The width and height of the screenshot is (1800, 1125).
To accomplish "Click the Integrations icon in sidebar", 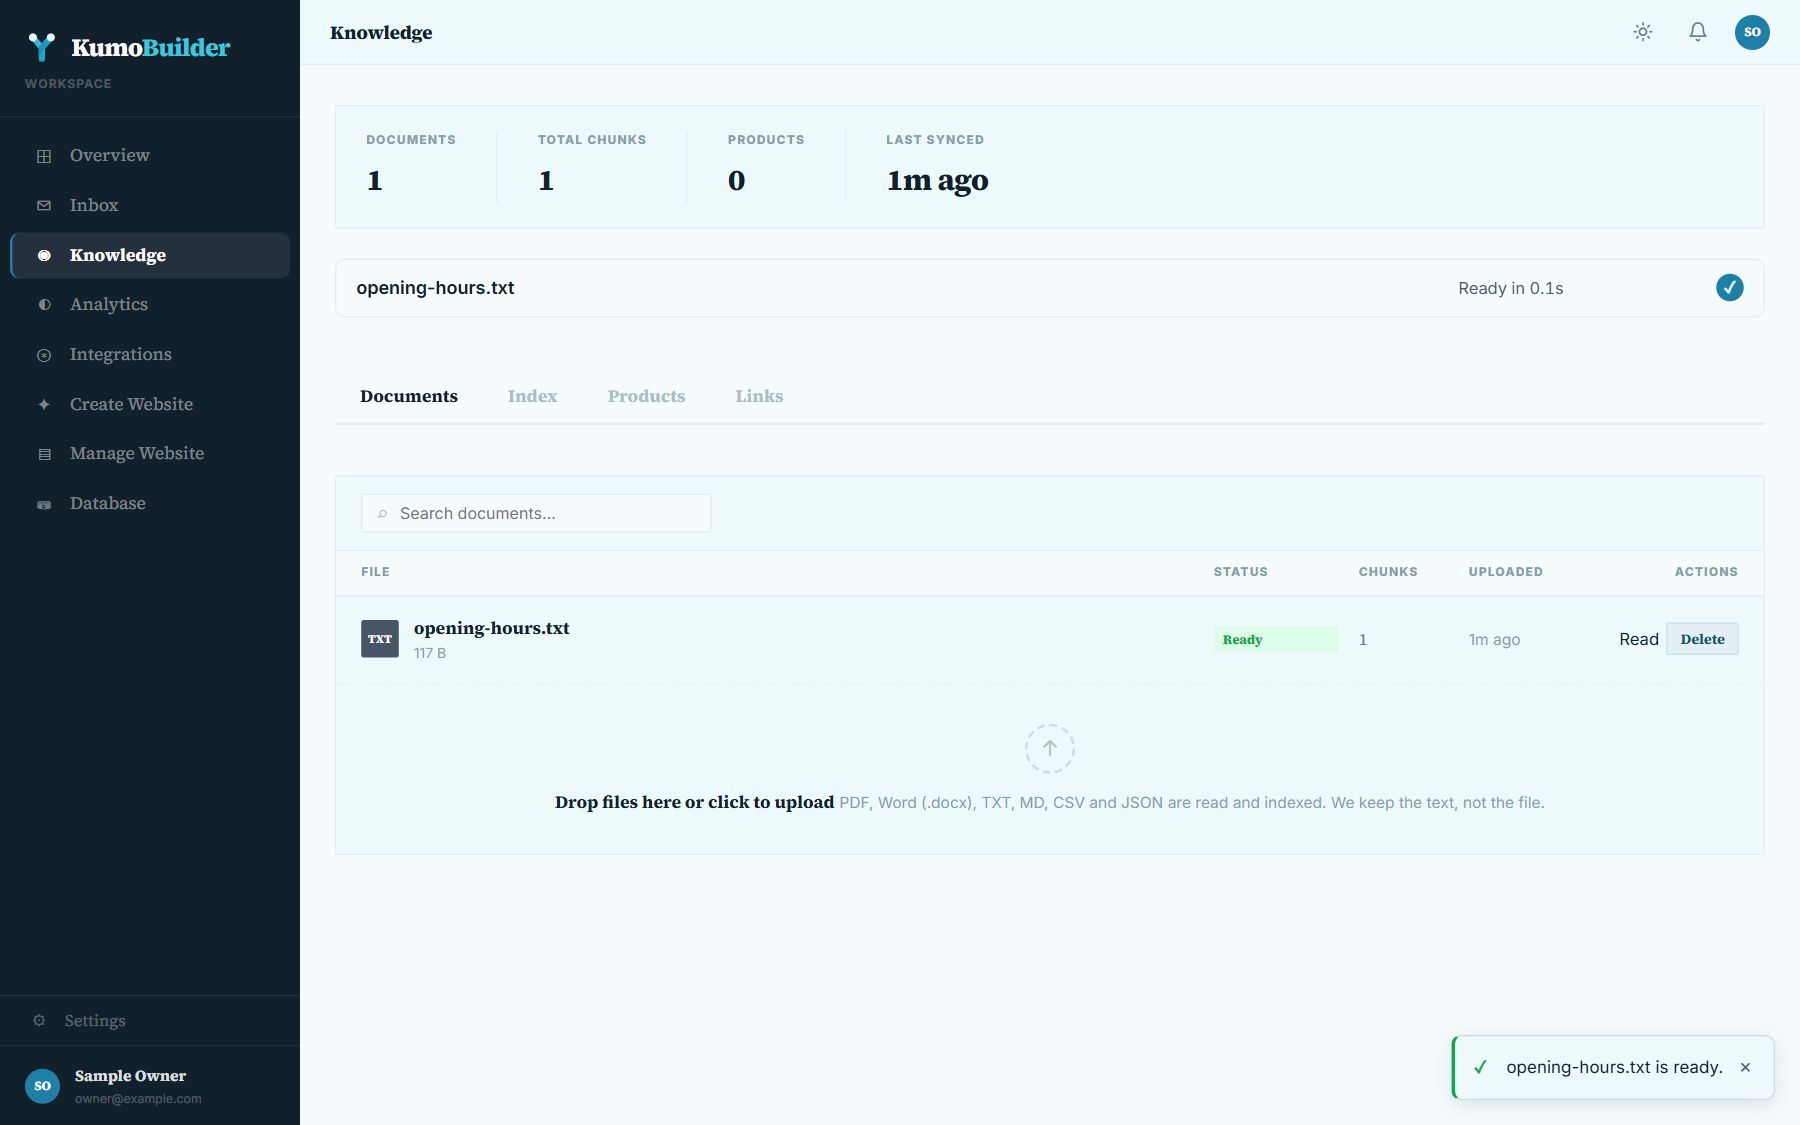I will (x=44, y=355).
